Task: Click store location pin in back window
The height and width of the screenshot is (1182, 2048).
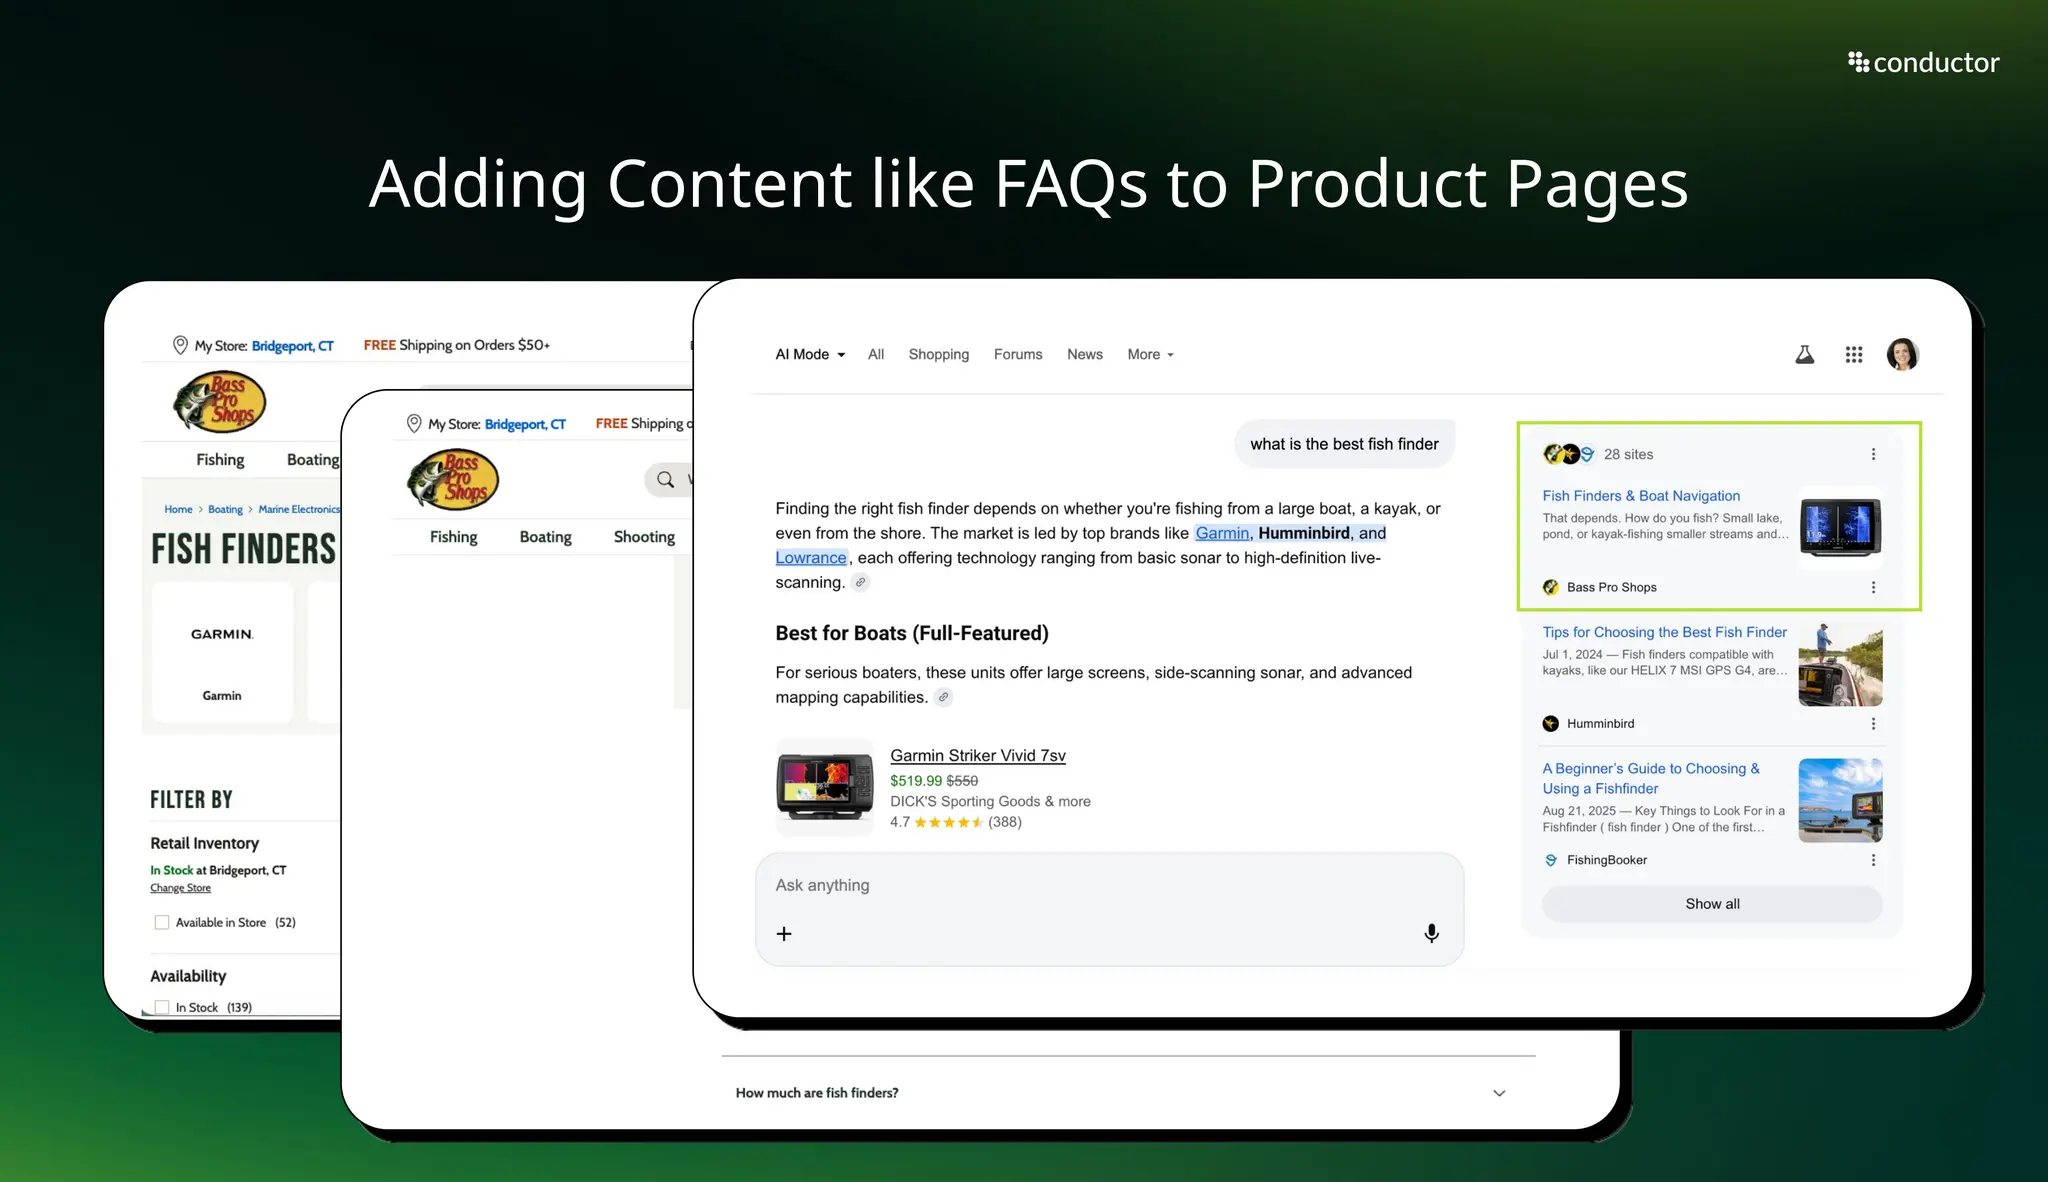Action: click(180, 345)
